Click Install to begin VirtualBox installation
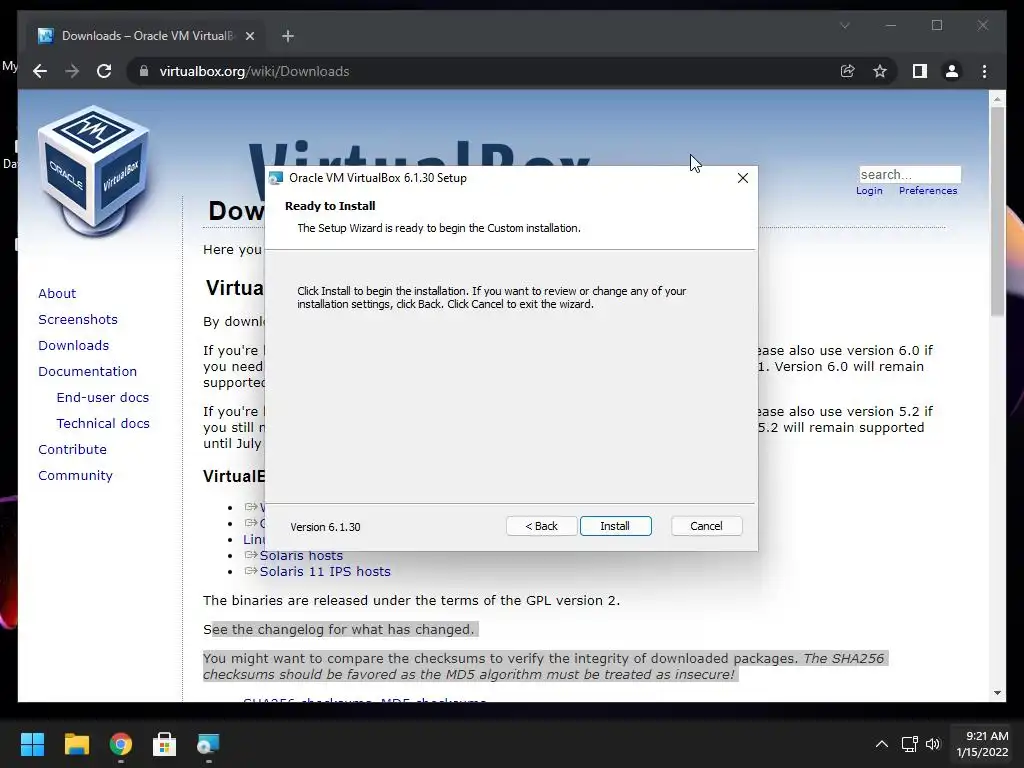This screenshot has height=768, width=1024. [615, 526]
